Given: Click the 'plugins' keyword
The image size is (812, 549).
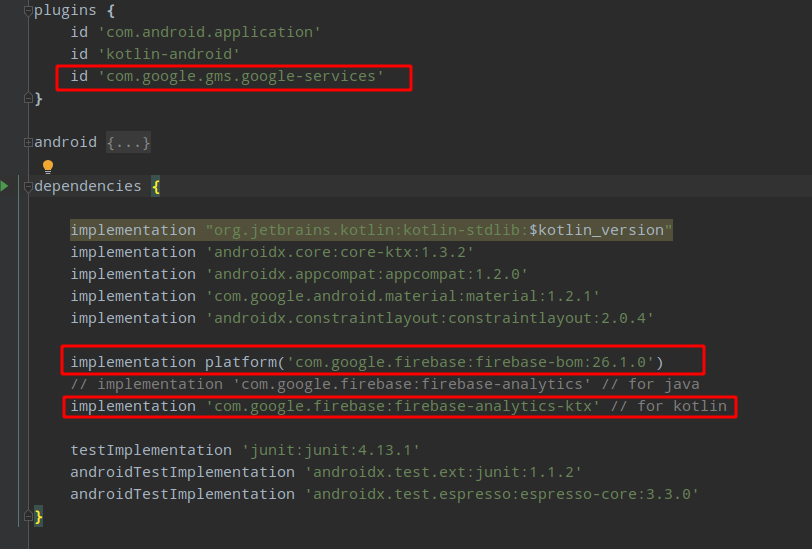Looking at the screenshot, I should point(65,10).
